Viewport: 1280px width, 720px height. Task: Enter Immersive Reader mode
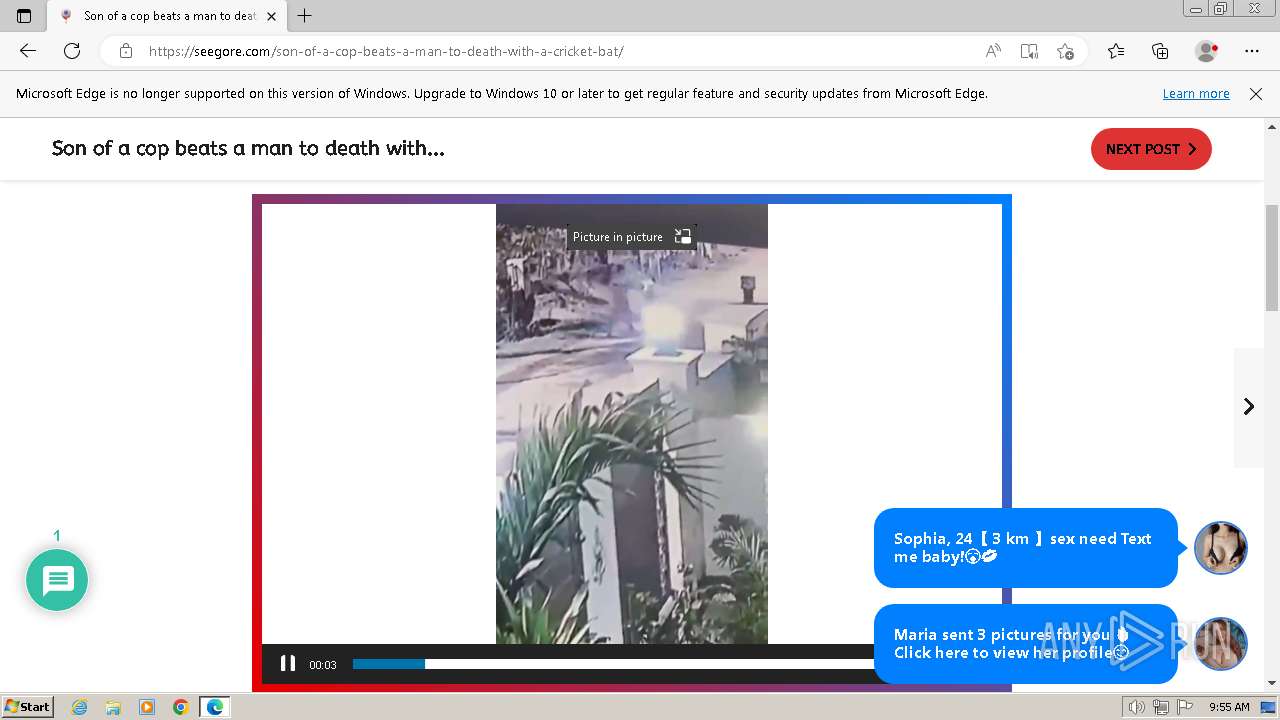(x=1029, y=51)
